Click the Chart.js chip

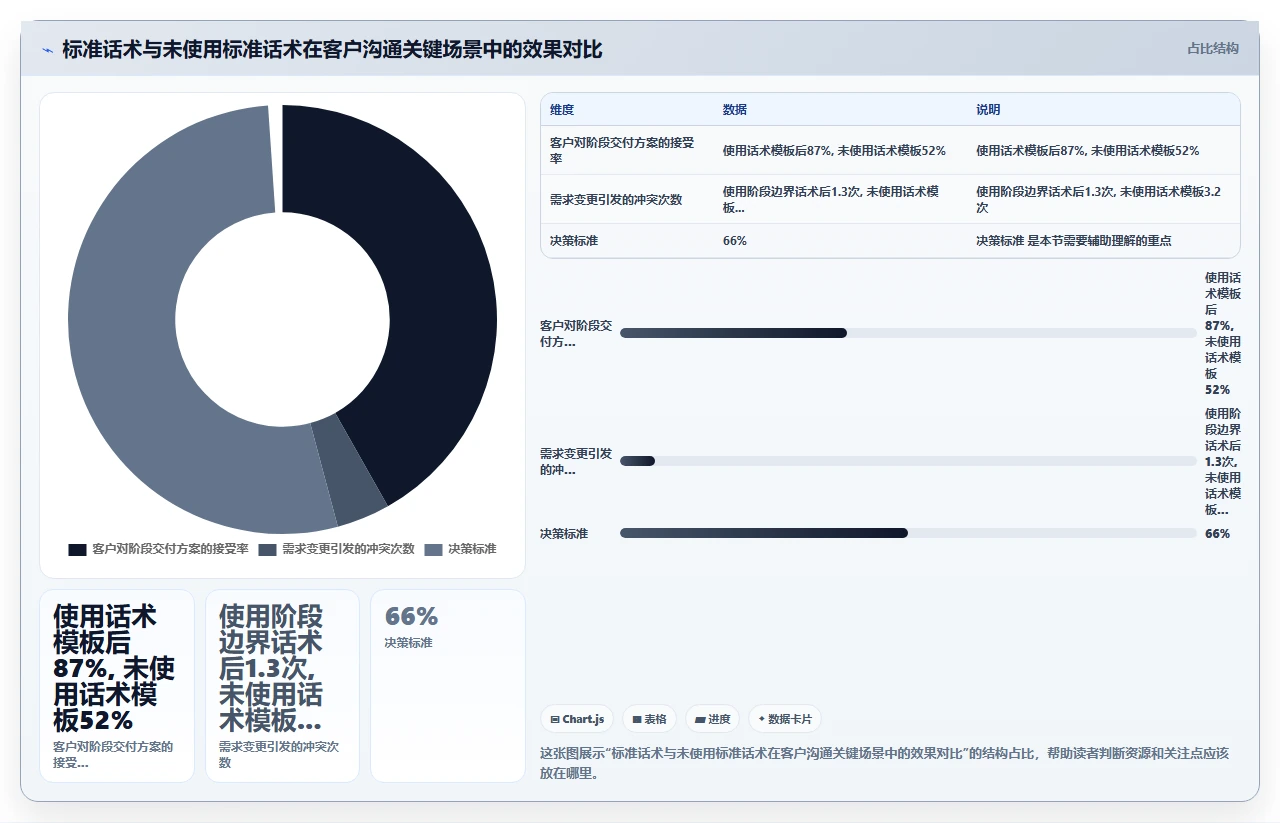577,719
